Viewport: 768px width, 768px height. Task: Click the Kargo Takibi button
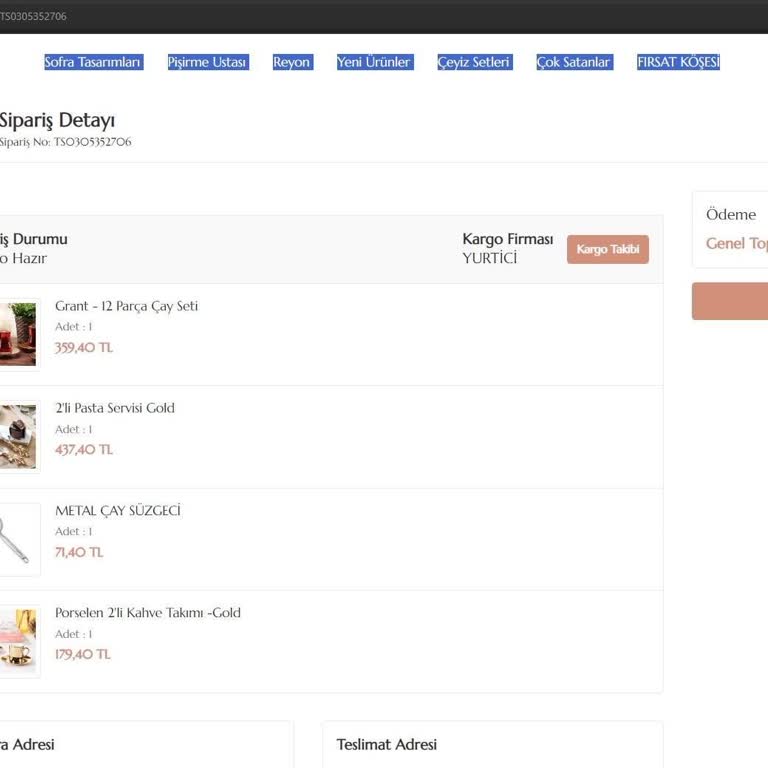click(607, 249)
